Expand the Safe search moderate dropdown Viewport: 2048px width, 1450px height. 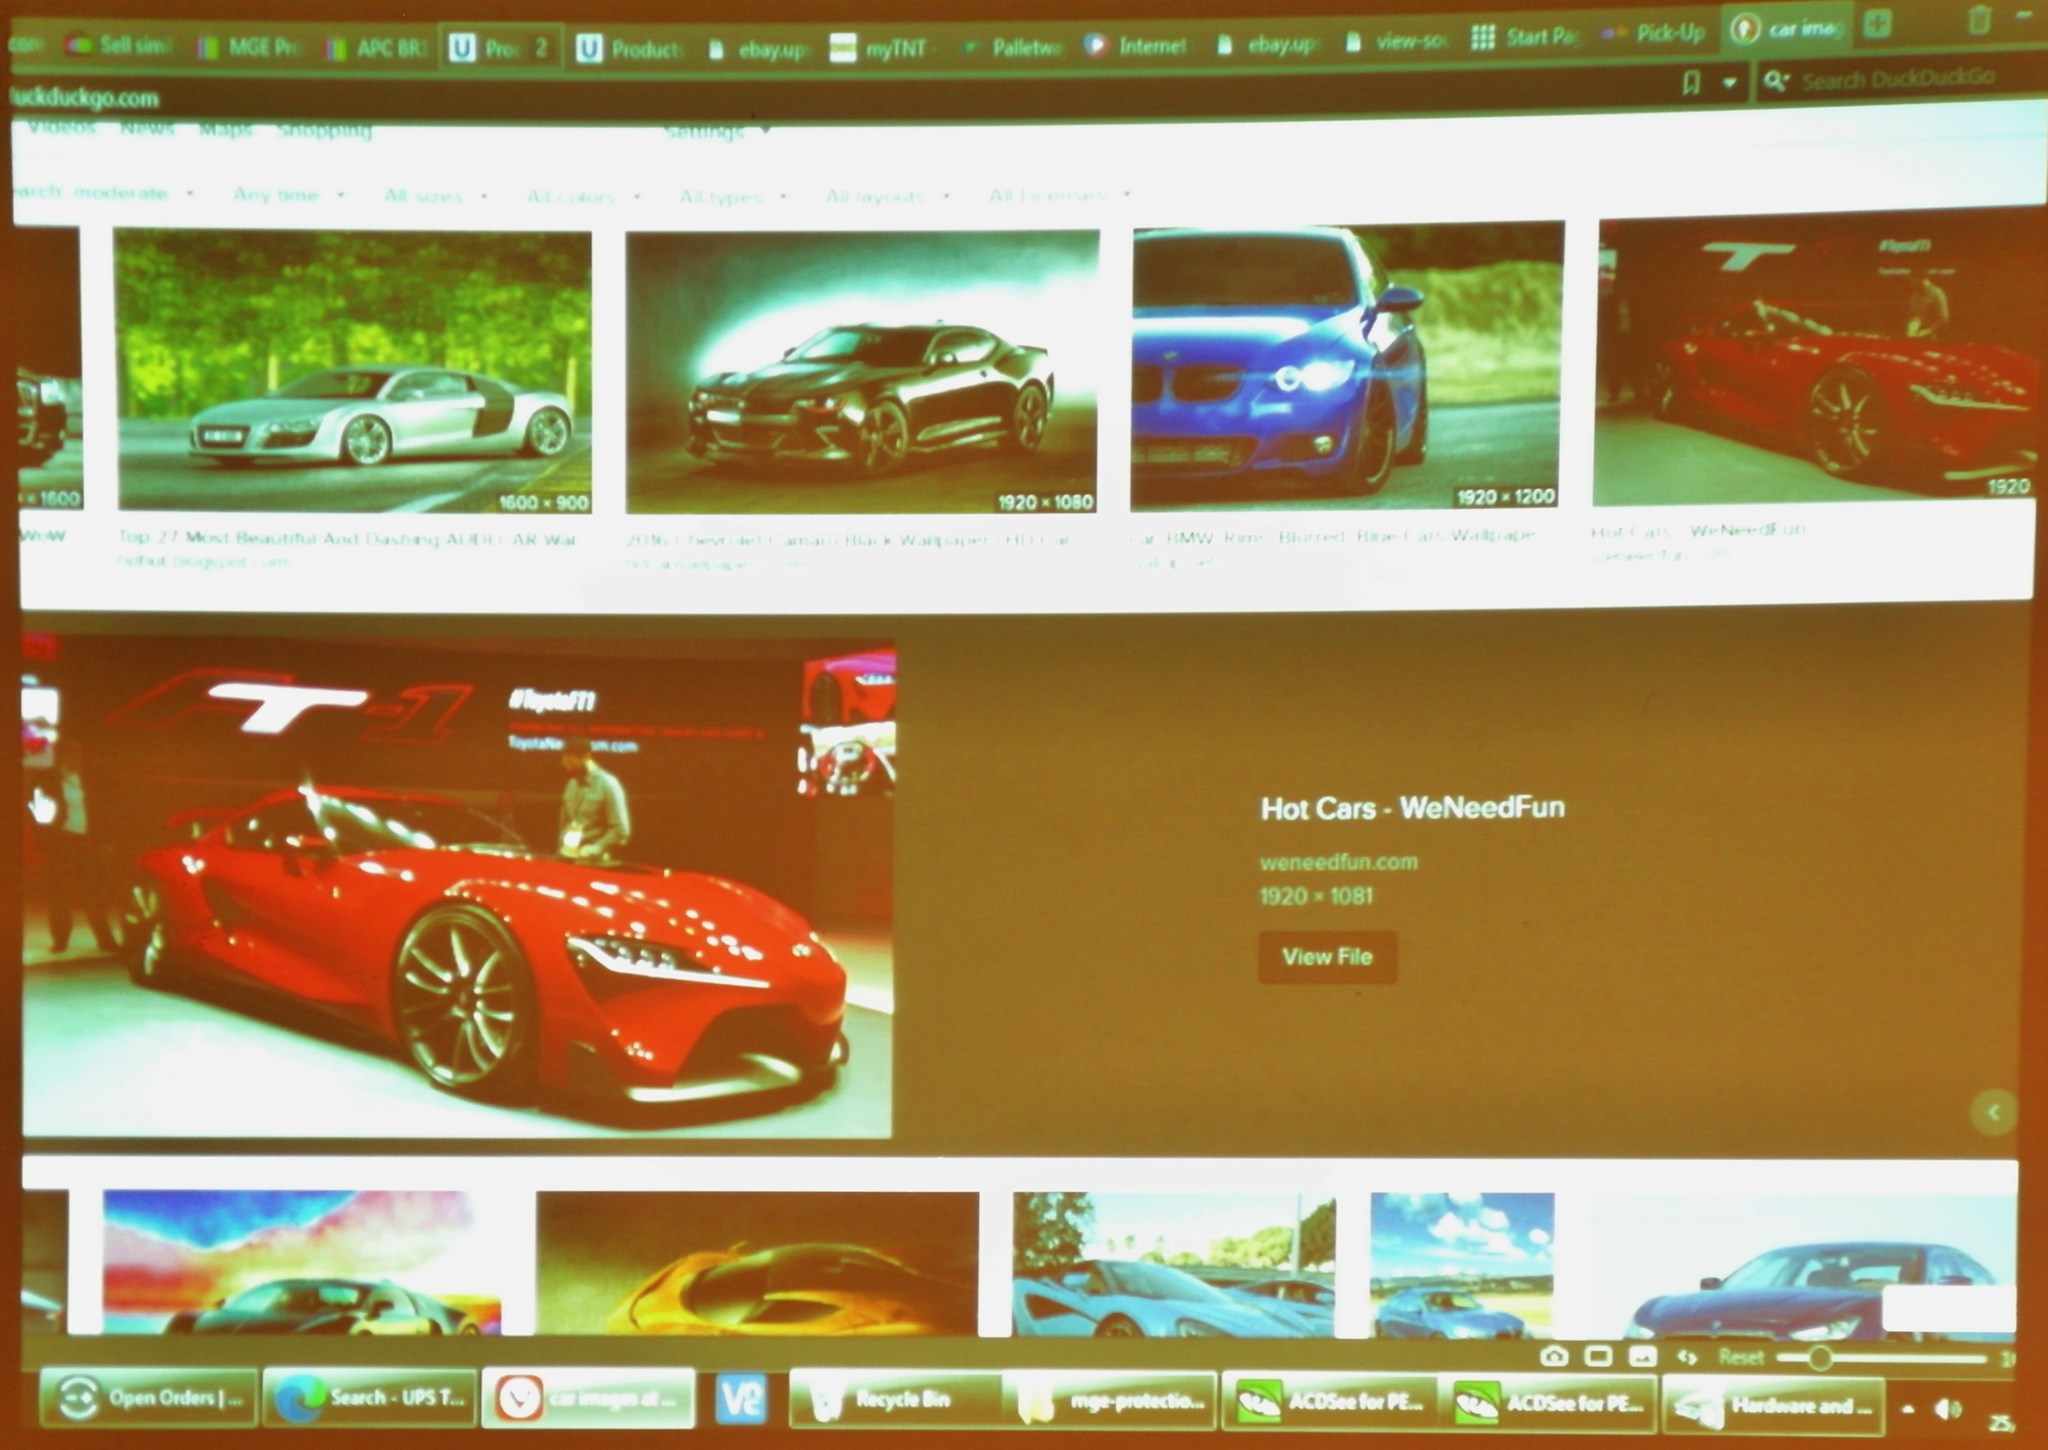point(105,192)
